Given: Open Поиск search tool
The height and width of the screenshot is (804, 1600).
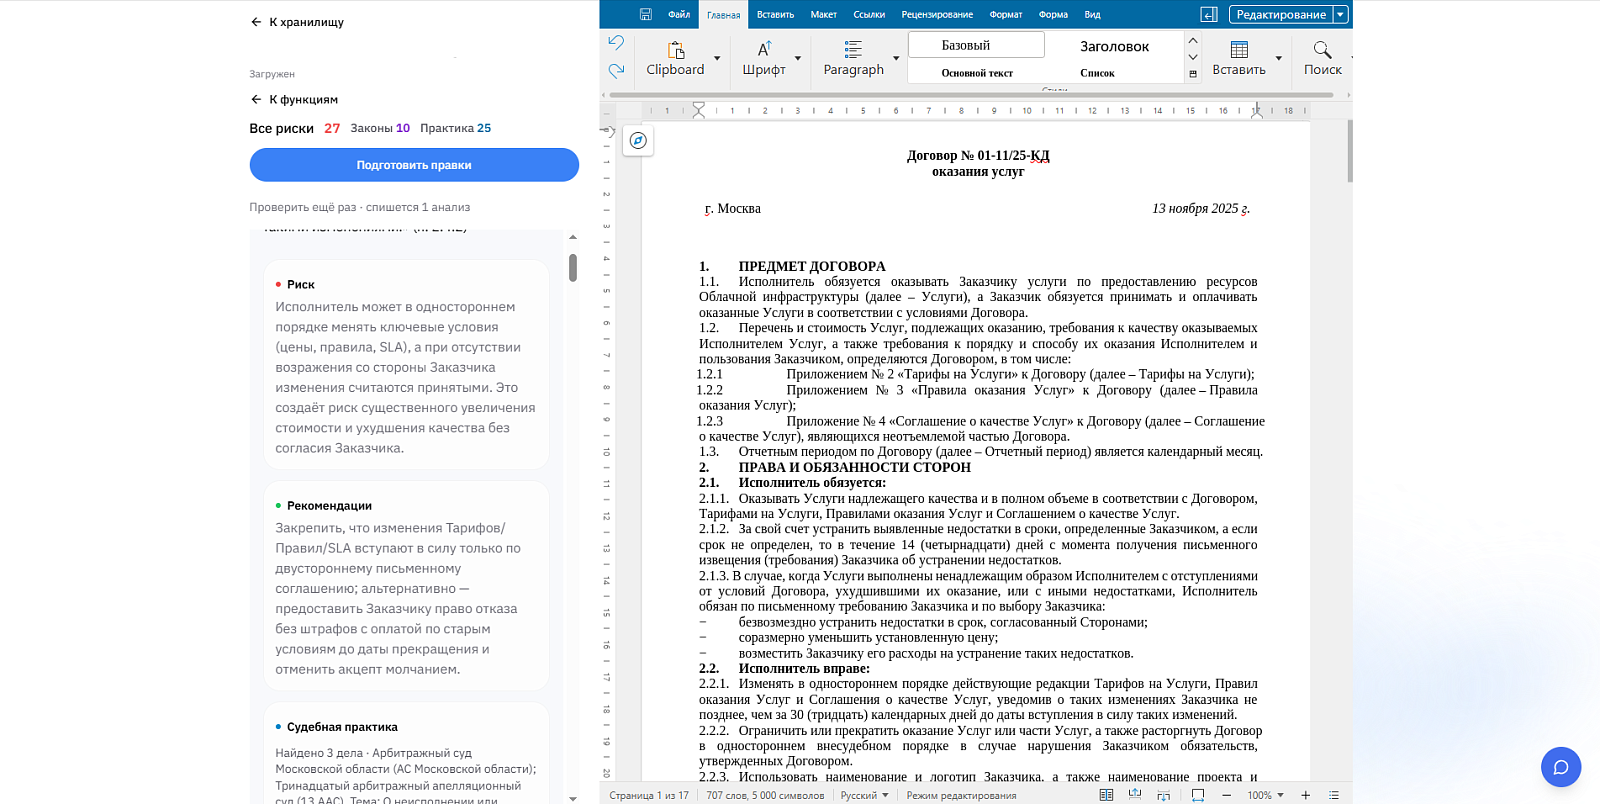Looking at the screenshot, I should pyautogui.click(x=1322, y=58).
